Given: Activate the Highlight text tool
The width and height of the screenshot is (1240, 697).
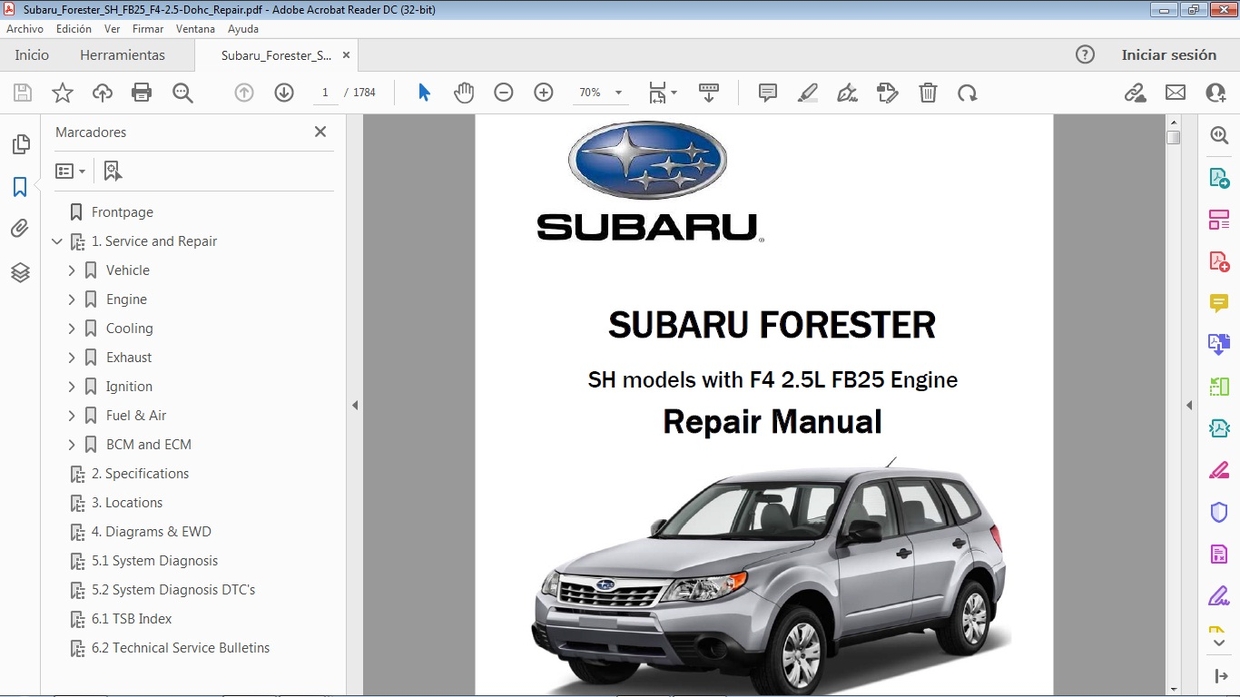Looking at the screenshot, I should pos(807,92).
